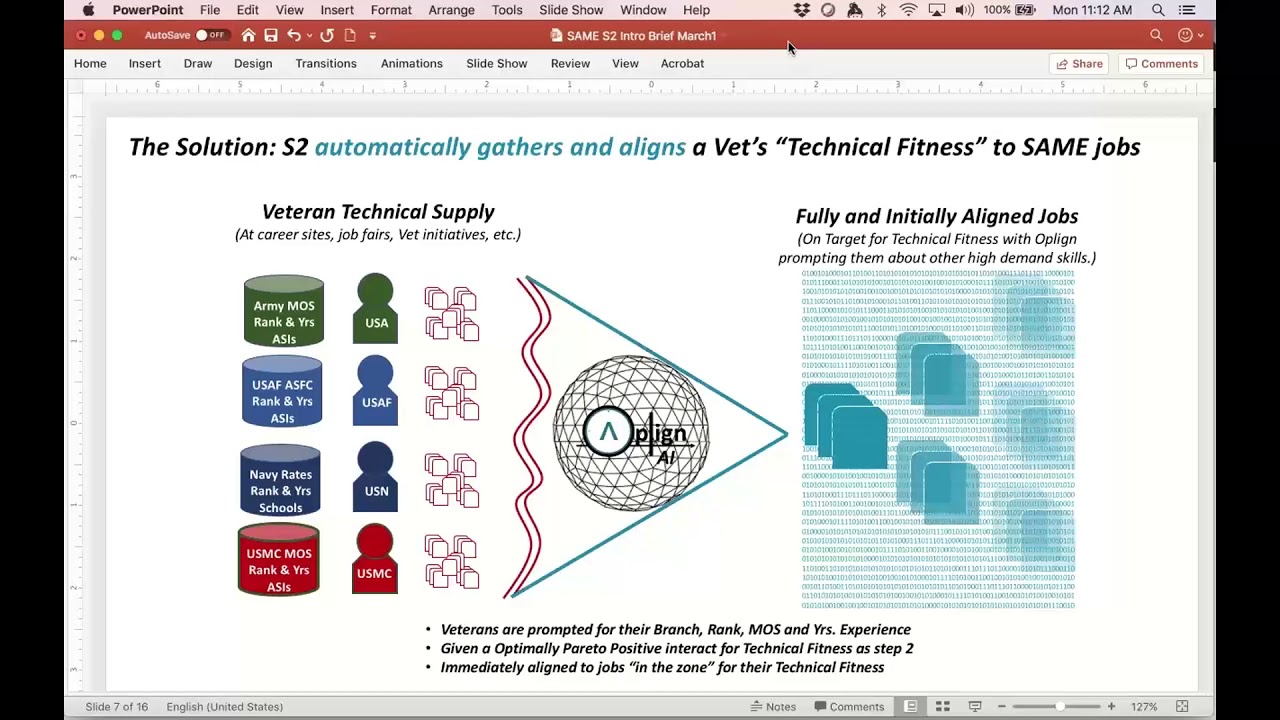Open the Help menu in the menu bar
1280x720 pixels.
(697, 10)
